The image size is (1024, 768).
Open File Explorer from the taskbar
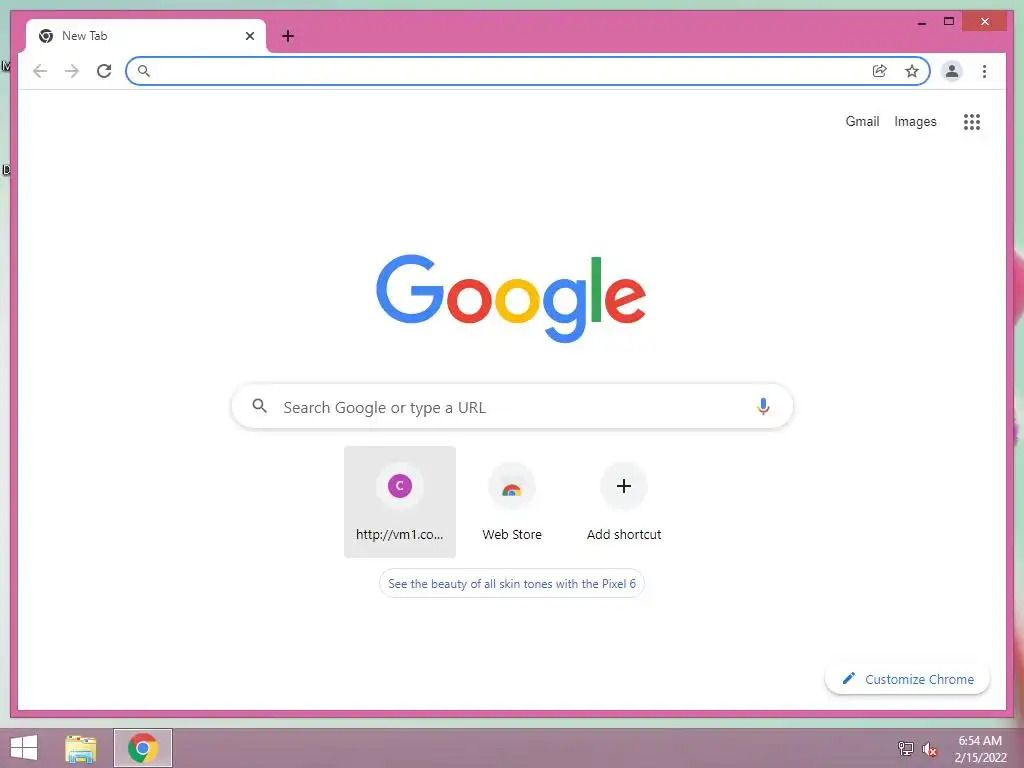coord(80,748)
